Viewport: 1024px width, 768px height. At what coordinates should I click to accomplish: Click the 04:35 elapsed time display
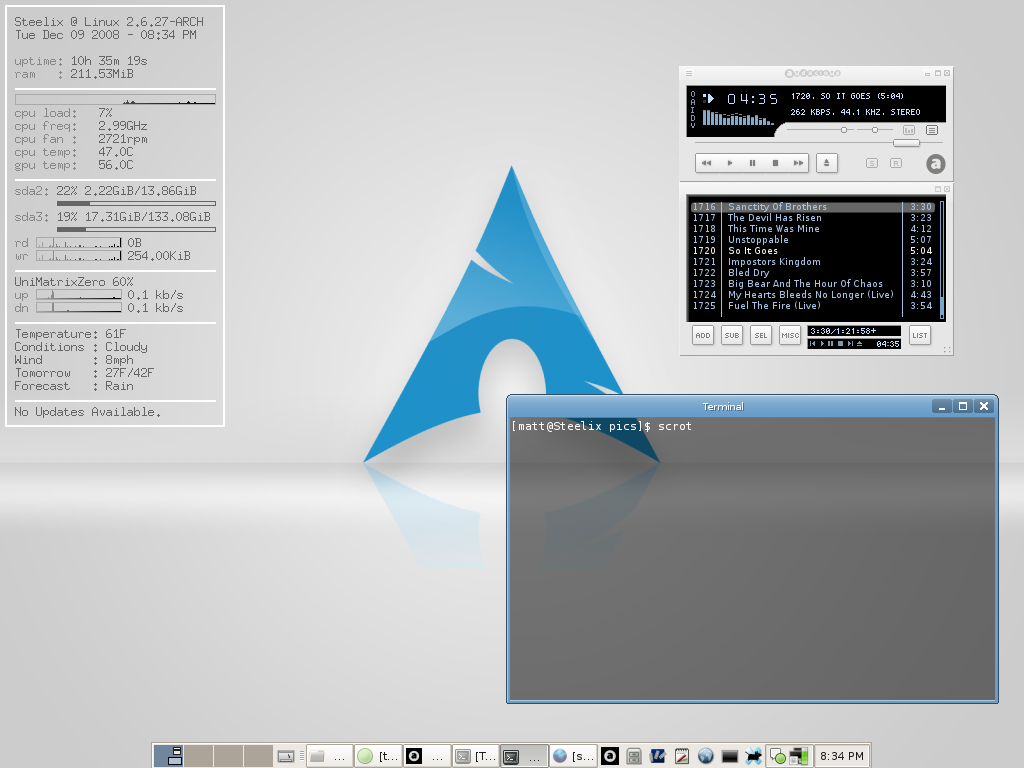(x=752, y=99)
